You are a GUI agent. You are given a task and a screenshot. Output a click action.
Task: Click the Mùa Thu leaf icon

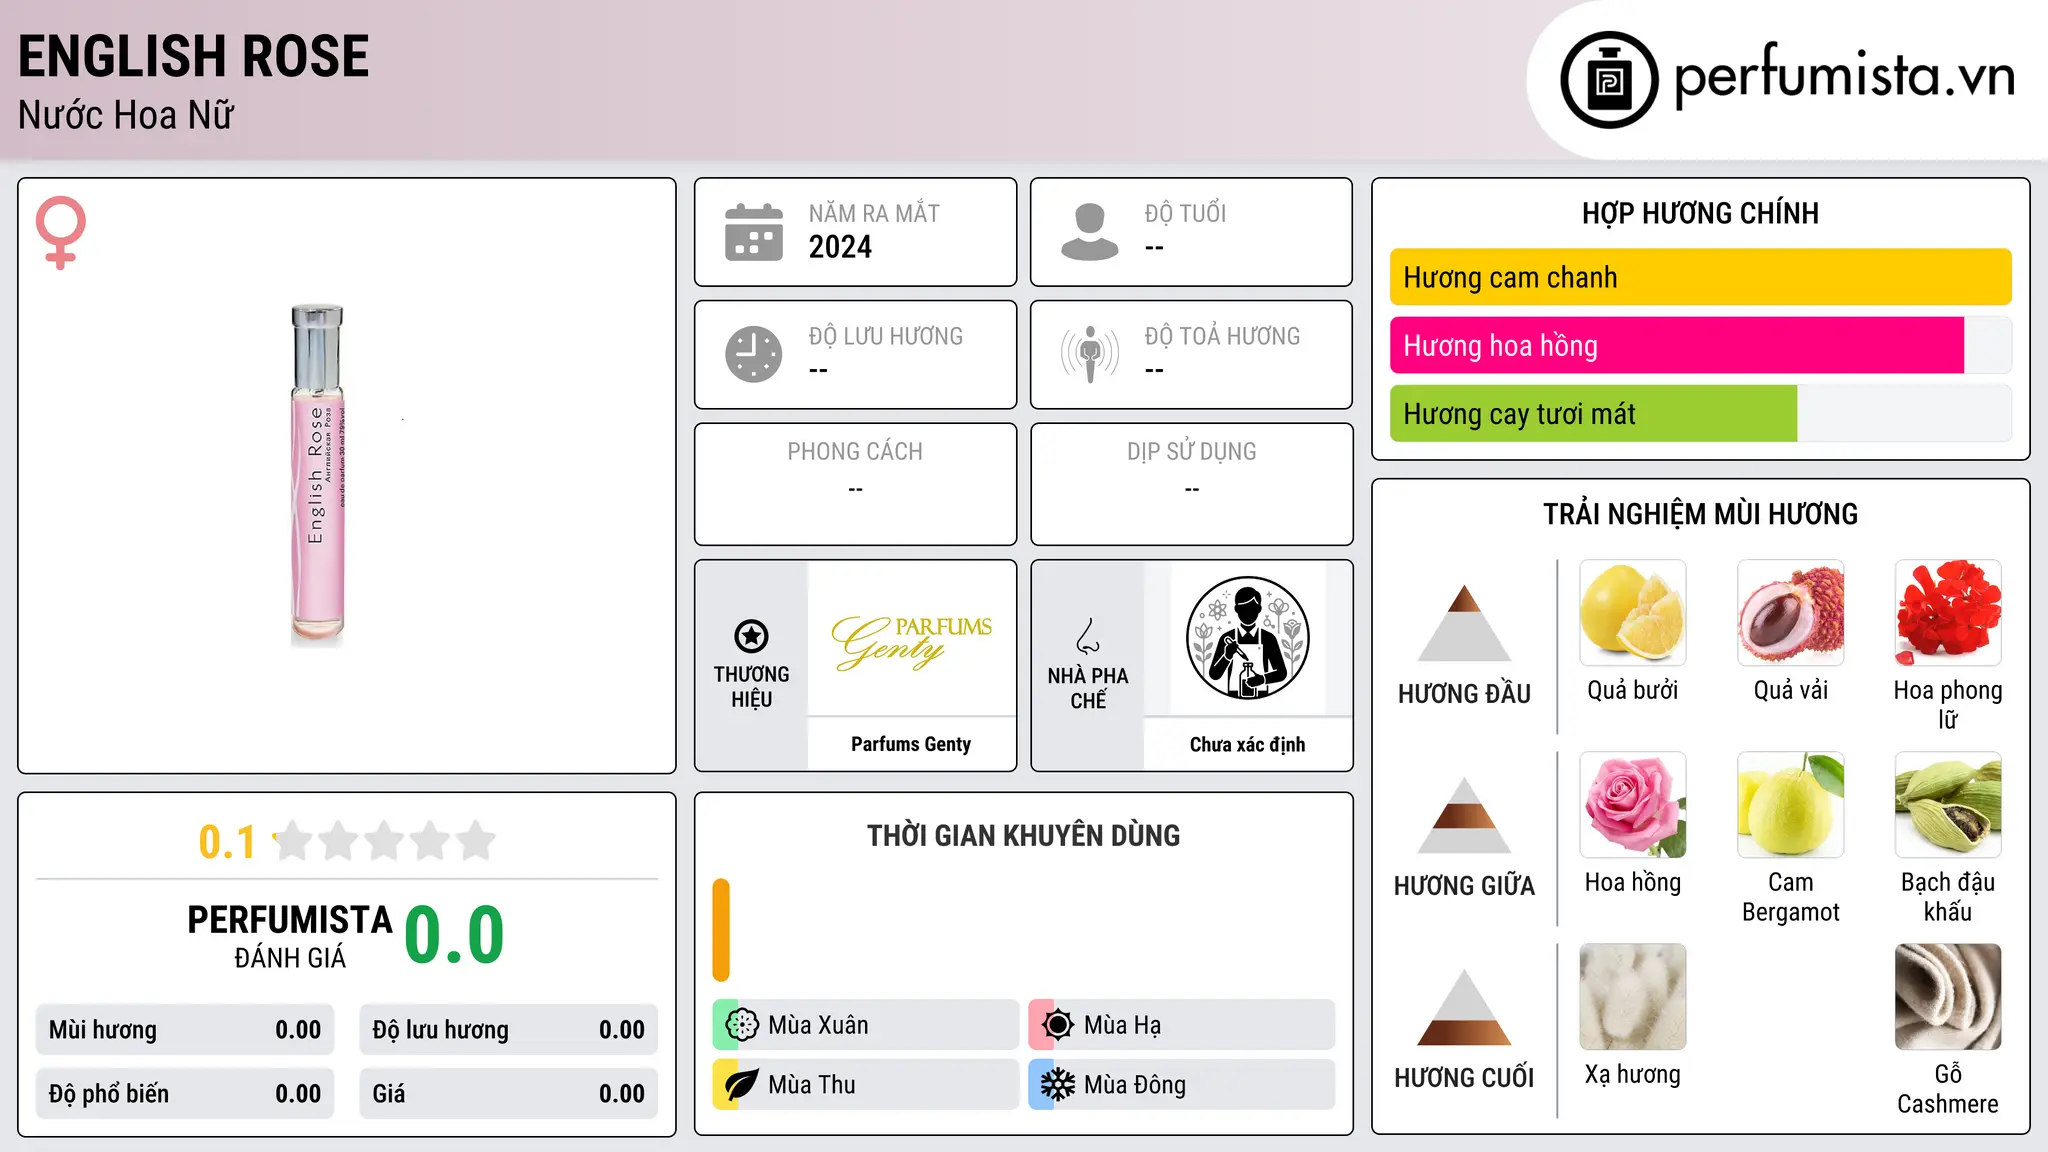[x=742, y=1085]
